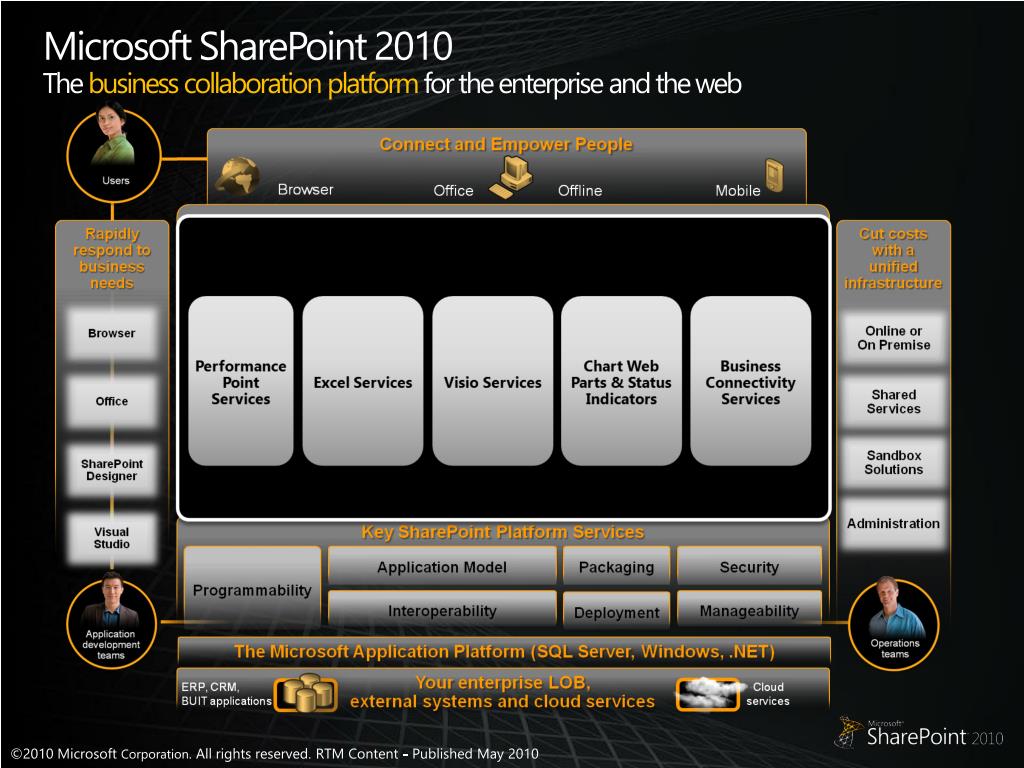Click 'Your enterprise LOB, external systems' text
Viewport: 1024px width, 768px height.
coord(502,692)
